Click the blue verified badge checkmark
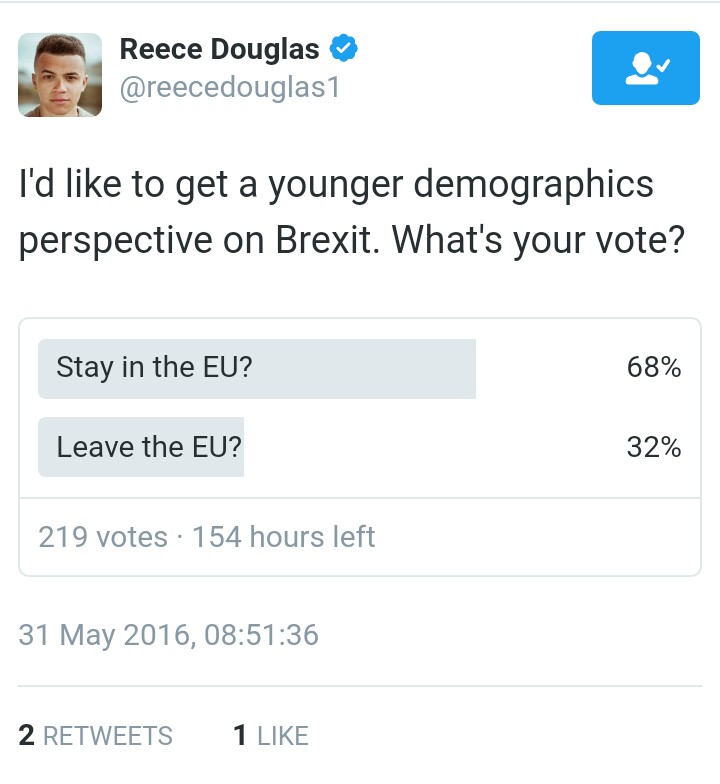 click(345, 48)
